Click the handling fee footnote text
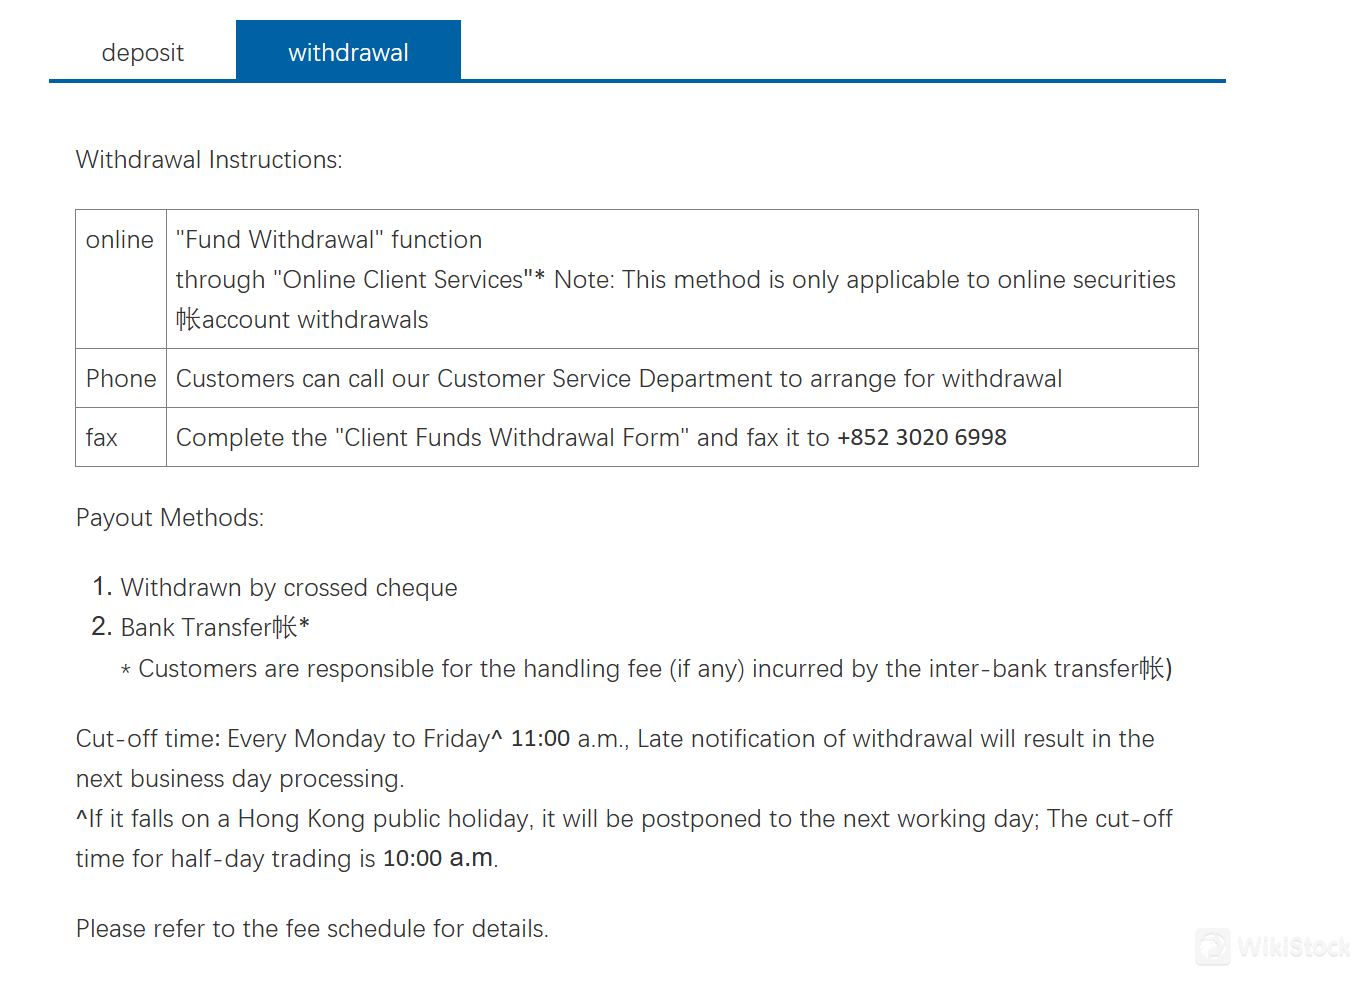The height and width of the screenshot is (982, 1360). [646, 668]
